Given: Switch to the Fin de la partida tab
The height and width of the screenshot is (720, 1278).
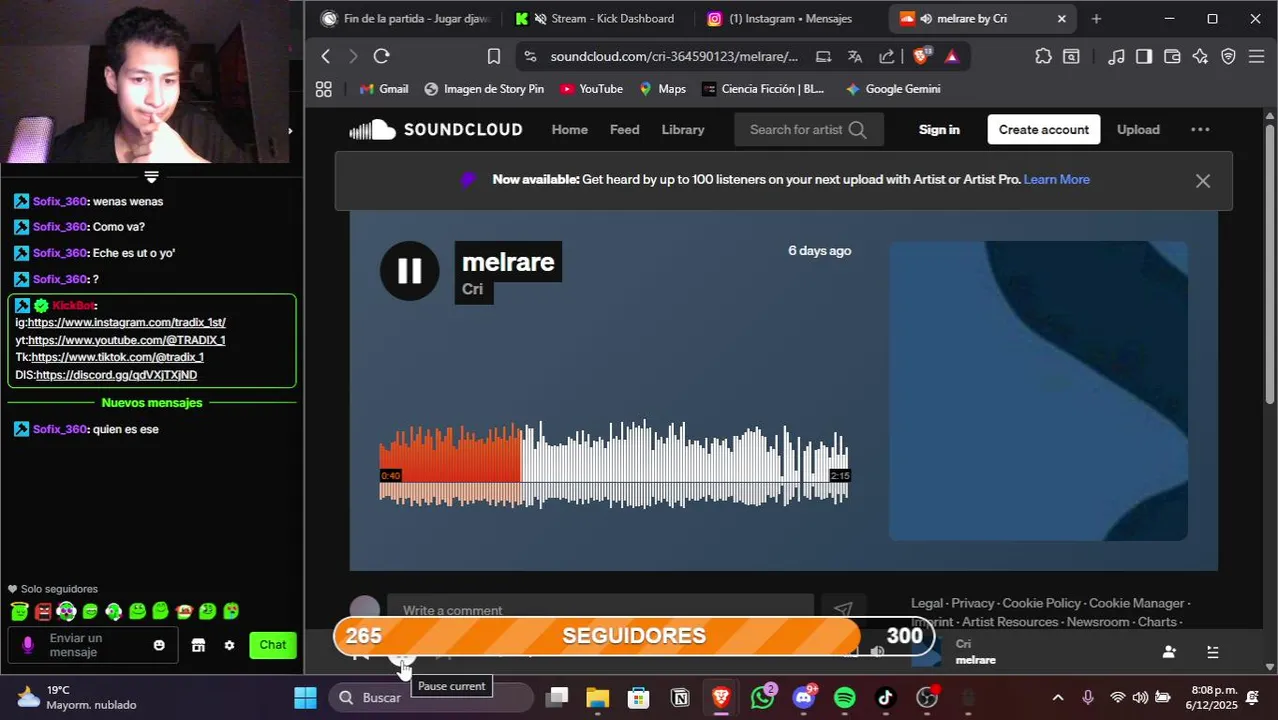Looking at the screenshot, I should click(x=406, y=19).
